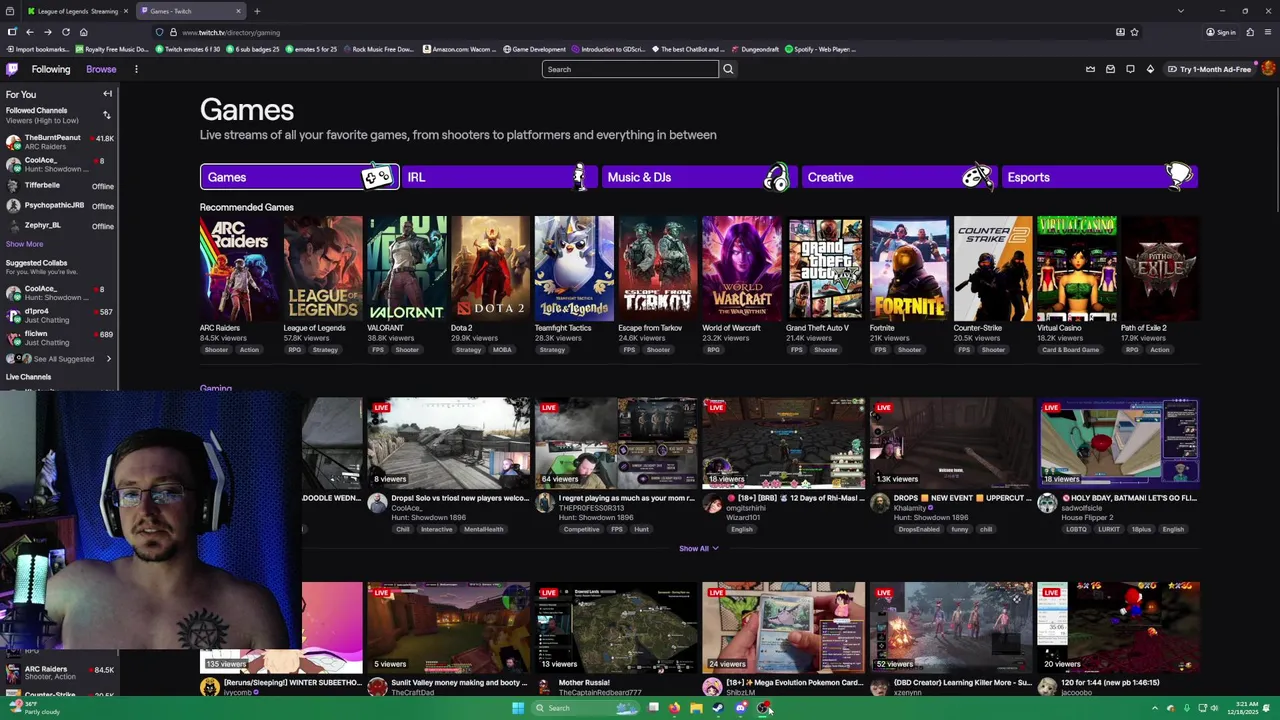Open Fortnite game cover
This screenshot has height=720, width=1280.
909,269
